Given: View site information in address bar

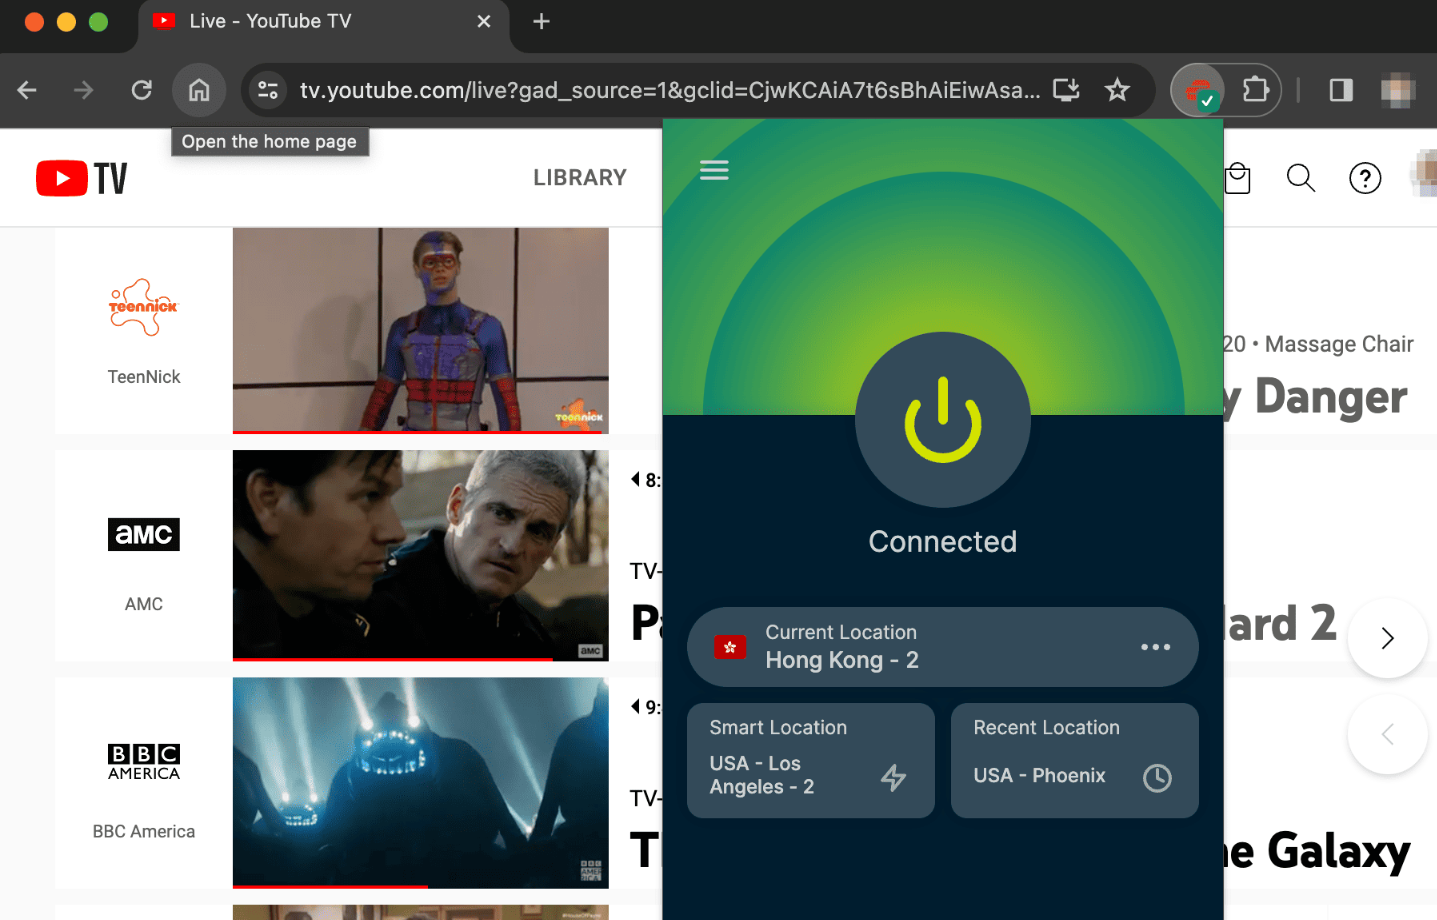Looking at the screenshot, I should point(267,91).
